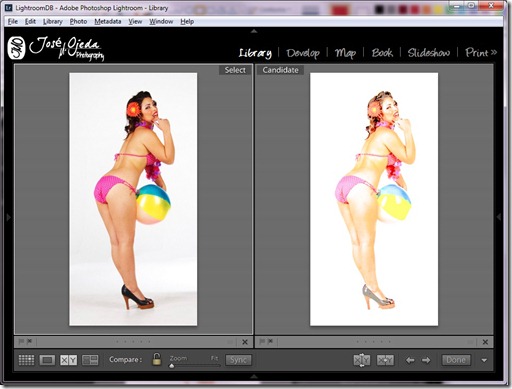Expand the left panel triangle
Viewport: 512px width, 389px height.
(x=9, y=217)
